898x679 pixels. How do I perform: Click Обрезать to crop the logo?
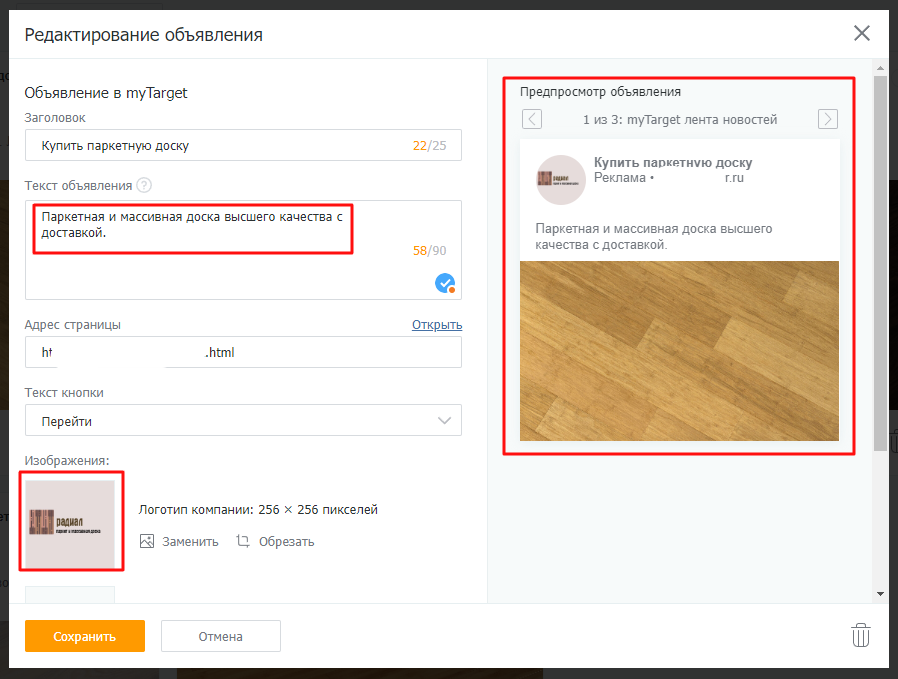pos(286,542)
